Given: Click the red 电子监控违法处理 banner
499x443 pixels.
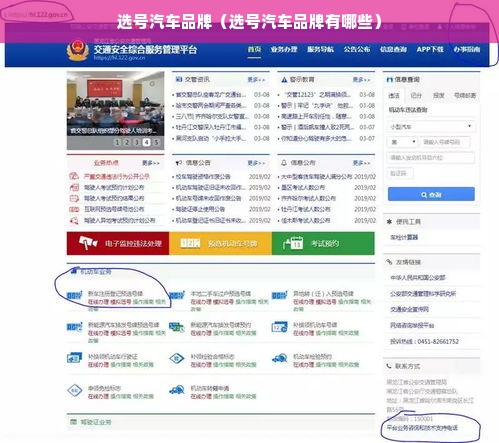Looking at the screenshot, I should pyautogui.click(x=118, y=243).
